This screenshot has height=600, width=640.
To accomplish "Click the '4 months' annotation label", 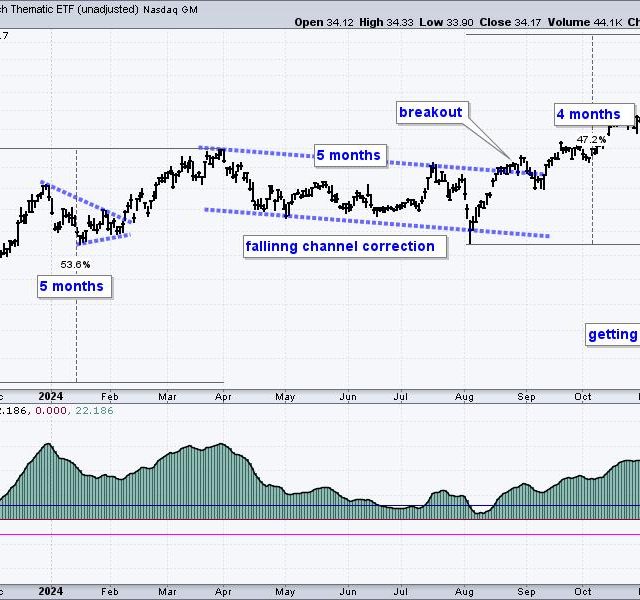I will click(x=595, y=114).
